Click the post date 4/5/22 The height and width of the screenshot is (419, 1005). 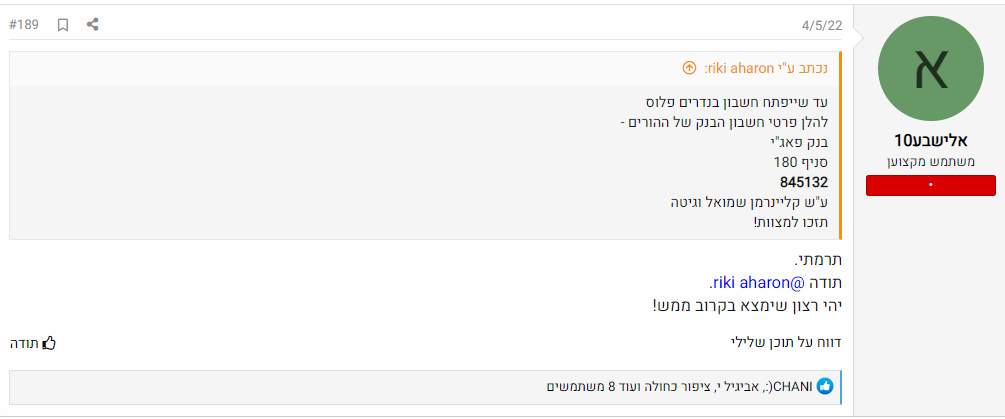[822, 24]
